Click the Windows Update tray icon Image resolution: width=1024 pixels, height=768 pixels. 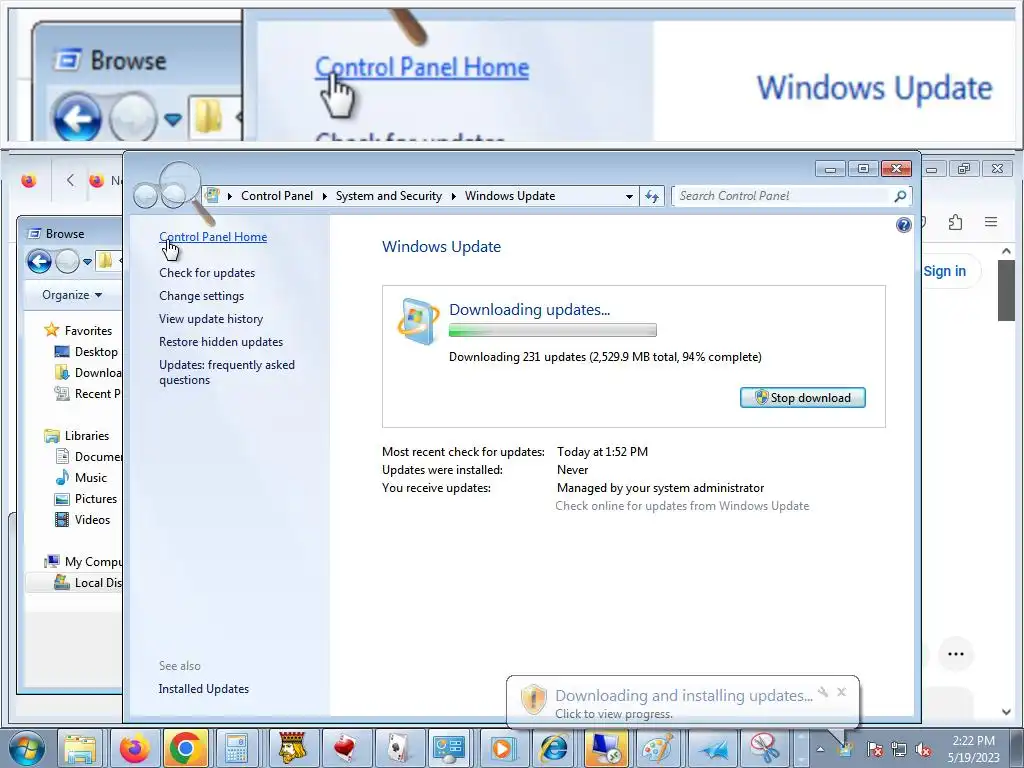[x=845, y=749]
